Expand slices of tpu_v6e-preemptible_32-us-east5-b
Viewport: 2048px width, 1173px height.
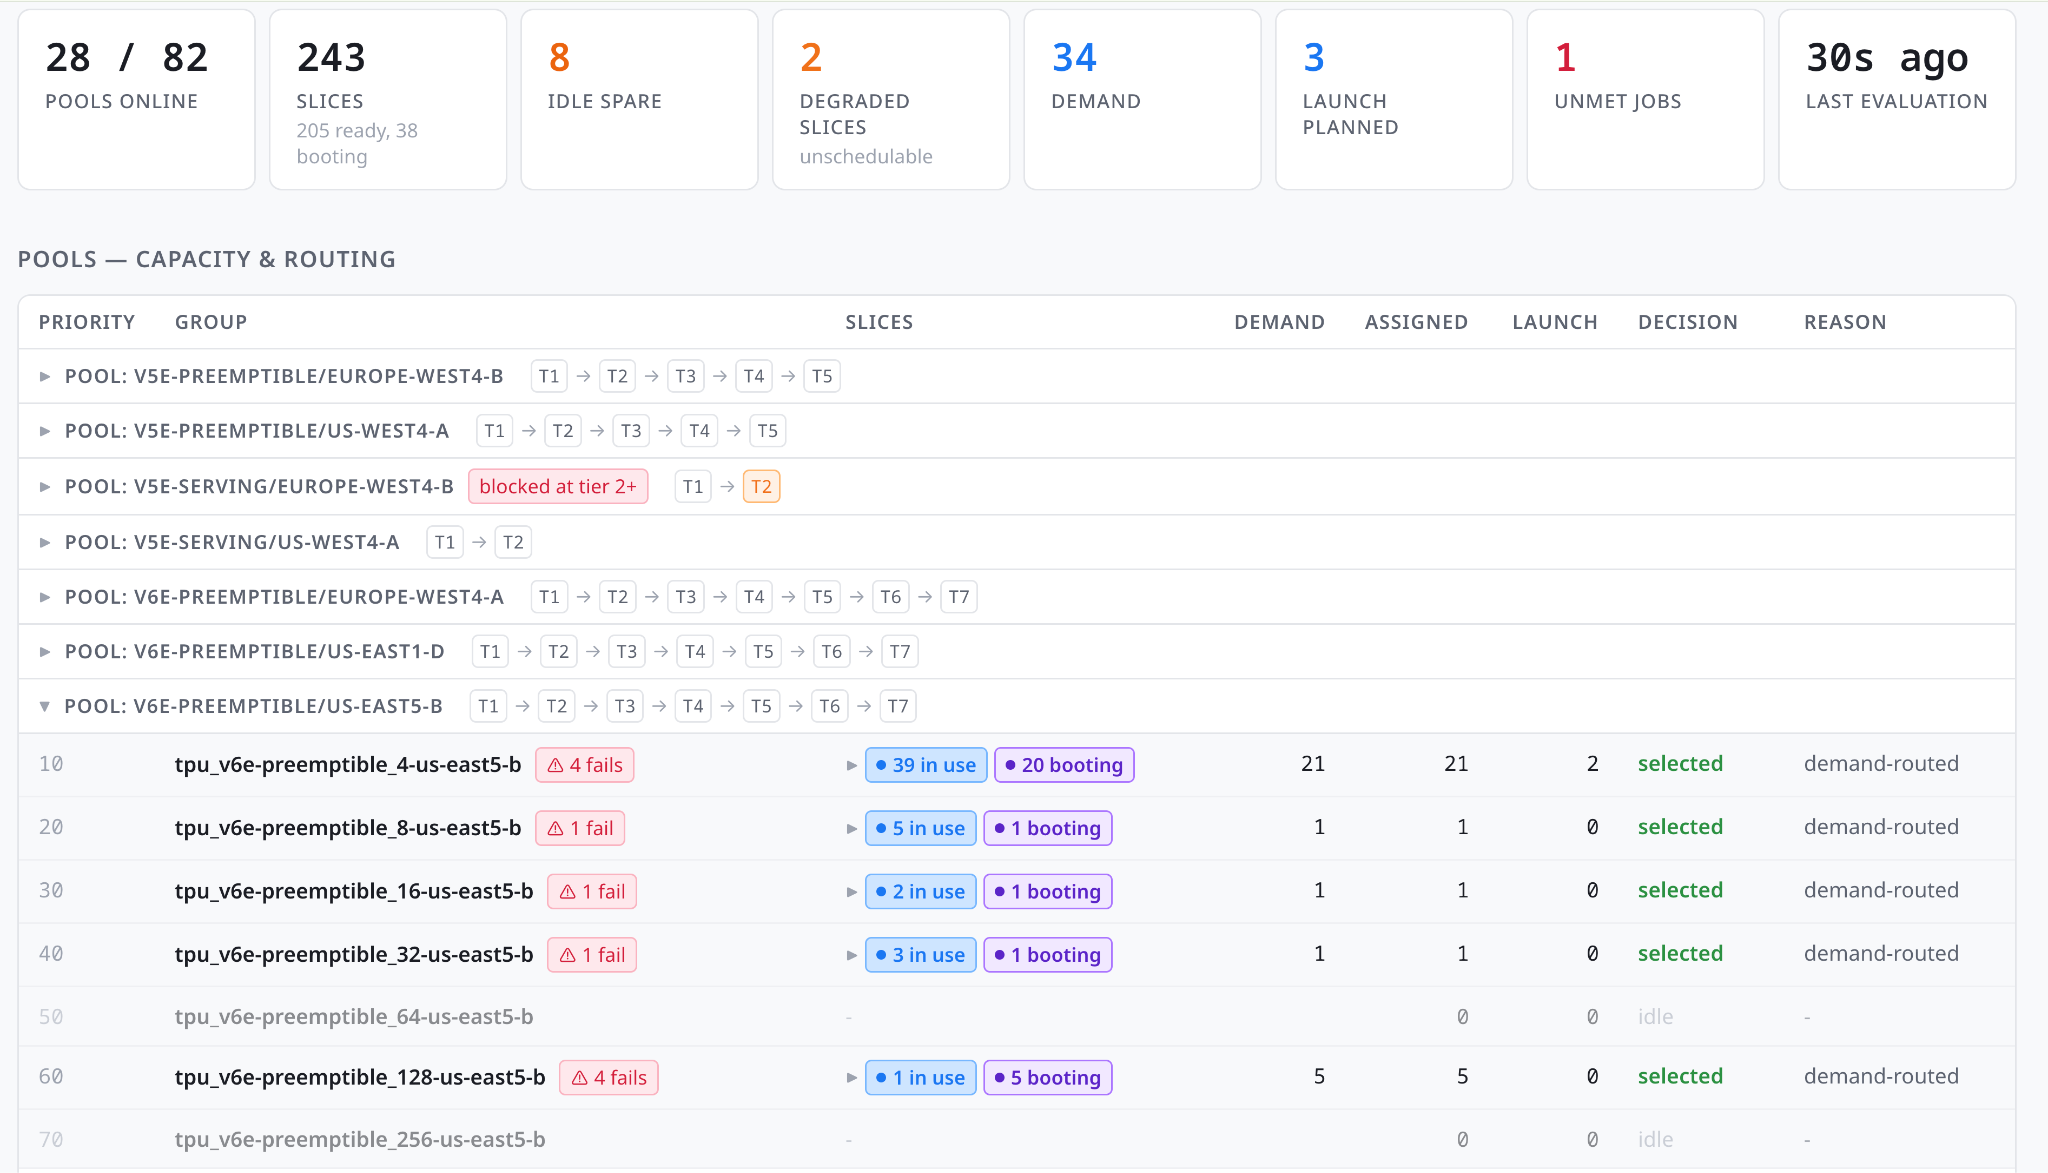click(x=852, y=955)
